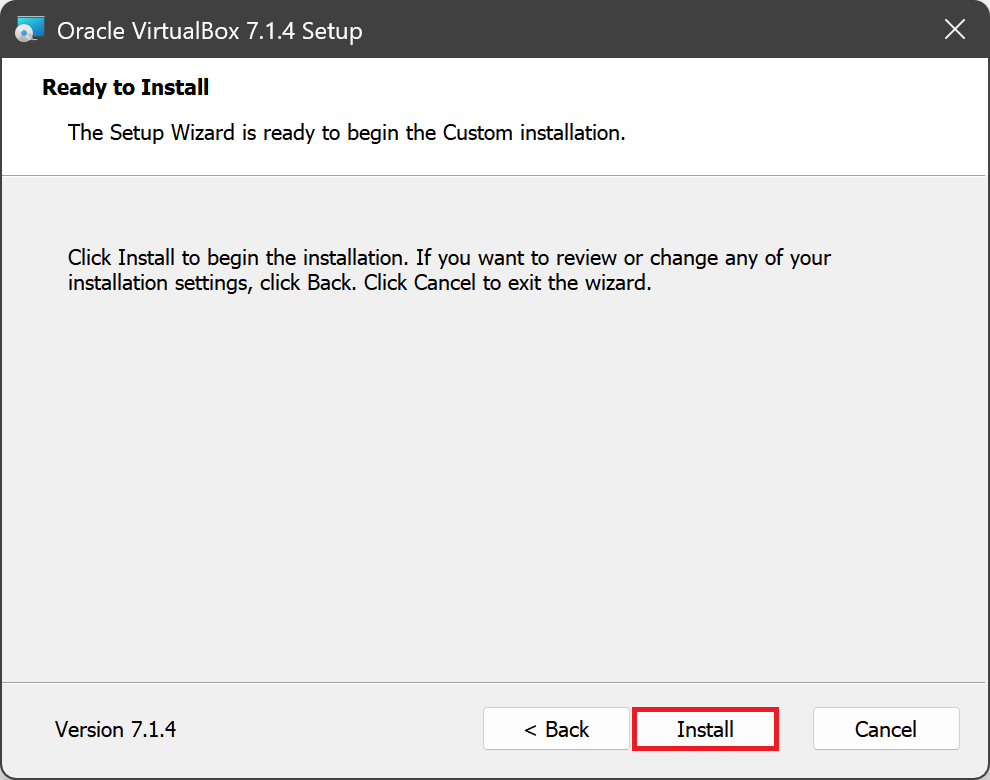
Task: Click the 'Setup Wizard is ready' subtitle text
Action: (x=347, y=133)
